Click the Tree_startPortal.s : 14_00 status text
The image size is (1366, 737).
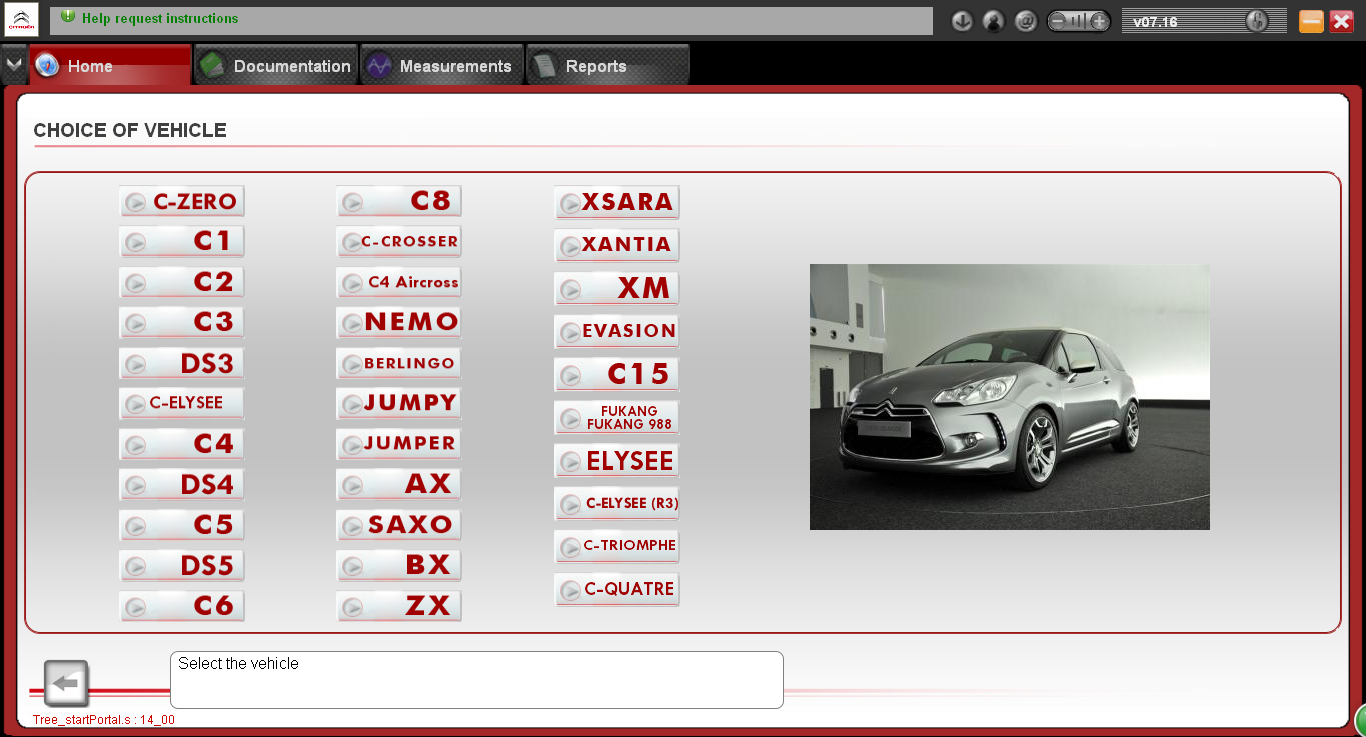(104, 720)
